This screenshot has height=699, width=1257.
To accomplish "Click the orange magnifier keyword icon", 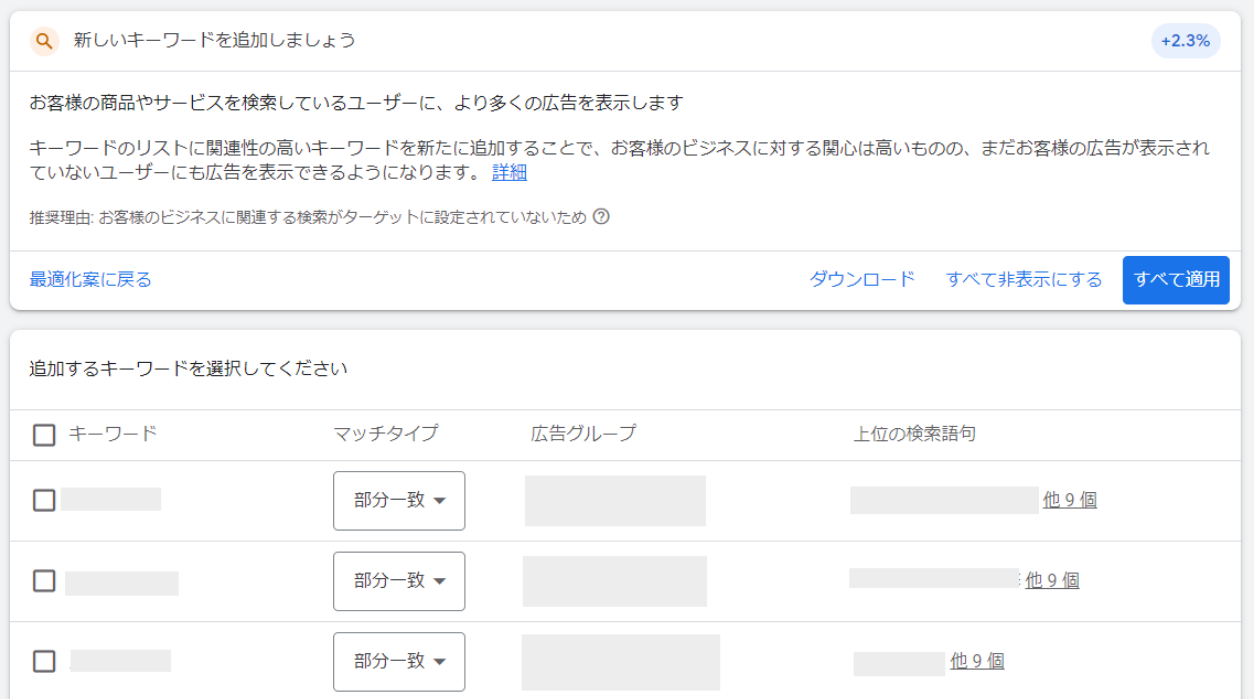I will tap(44, 41).
